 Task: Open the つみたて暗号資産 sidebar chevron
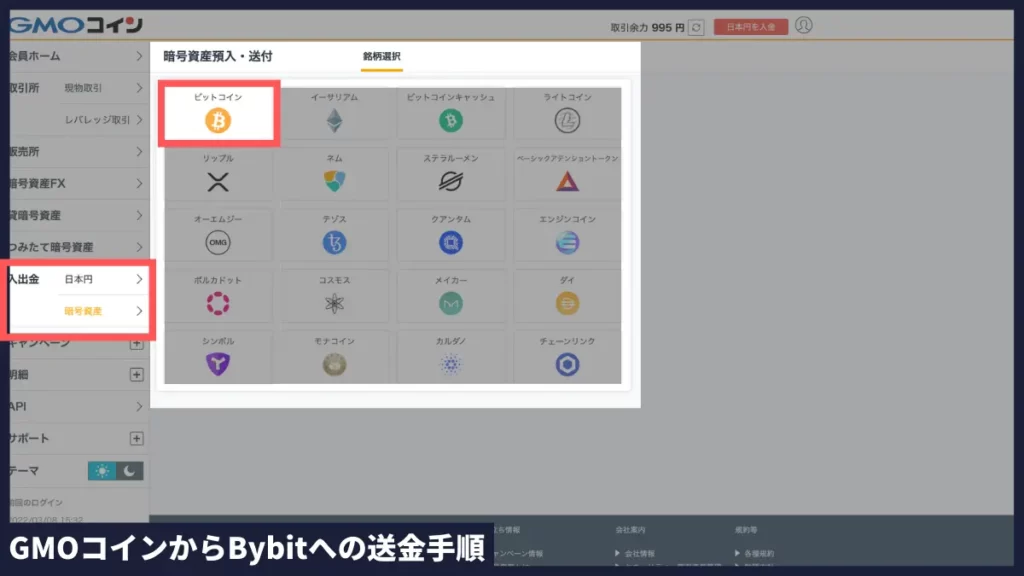click(138, 247)
